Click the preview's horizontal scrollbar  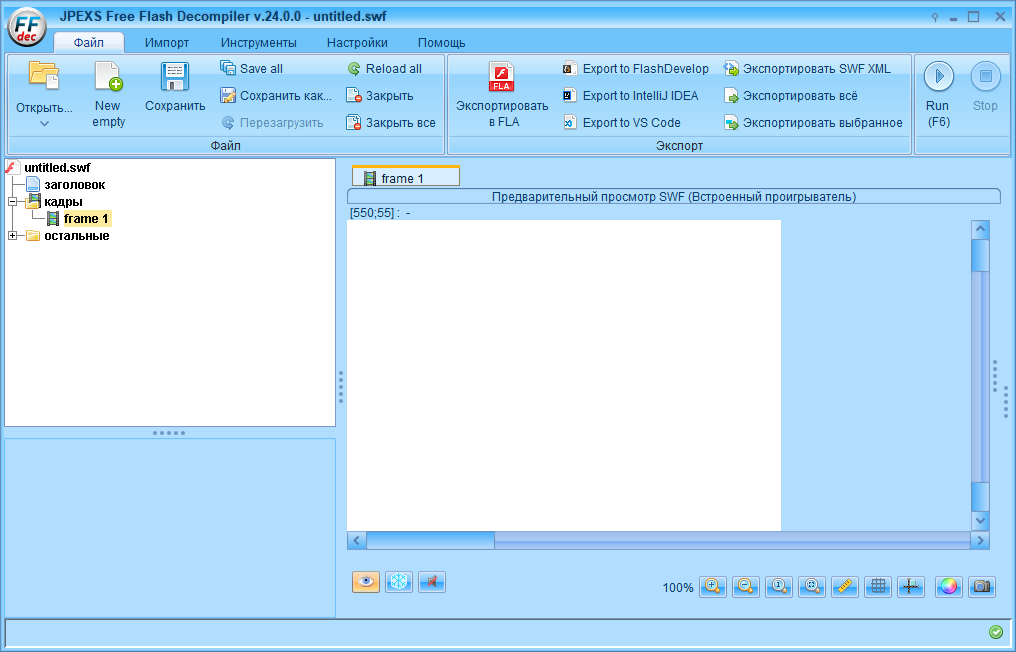pos(430,540)
